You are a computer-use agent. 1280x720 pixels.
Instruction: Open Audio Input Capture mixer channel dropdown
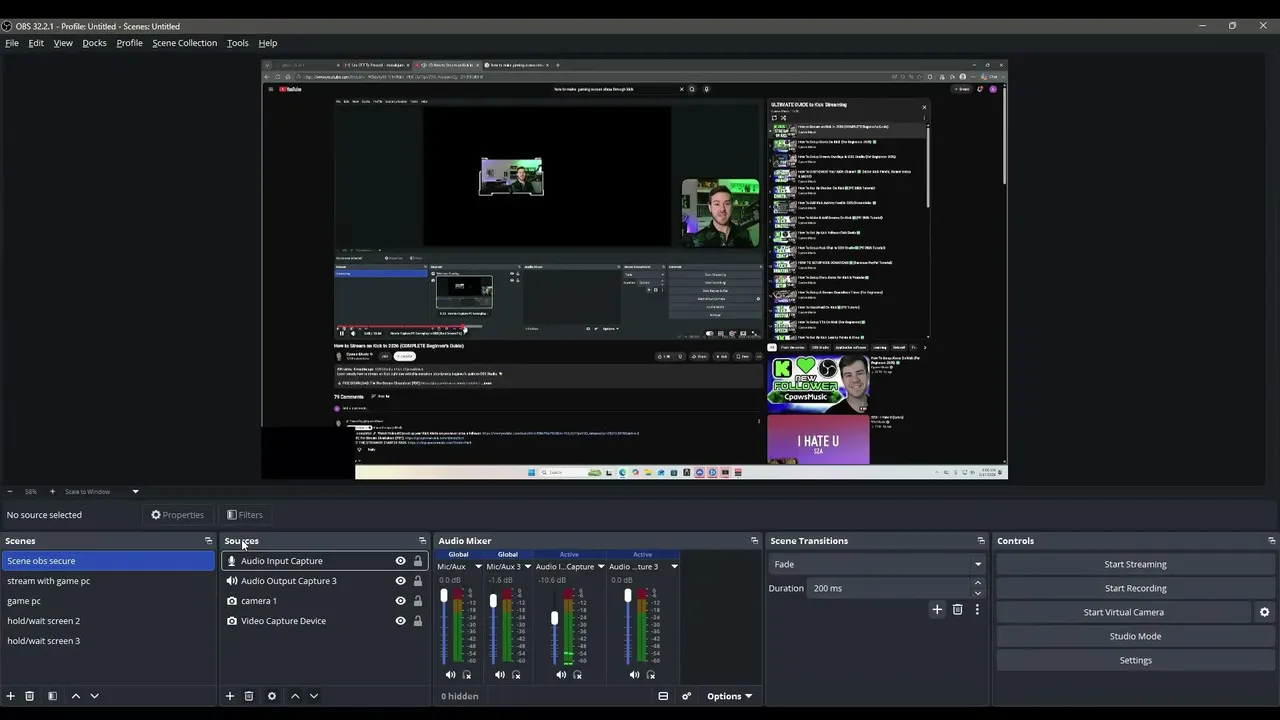601,567
